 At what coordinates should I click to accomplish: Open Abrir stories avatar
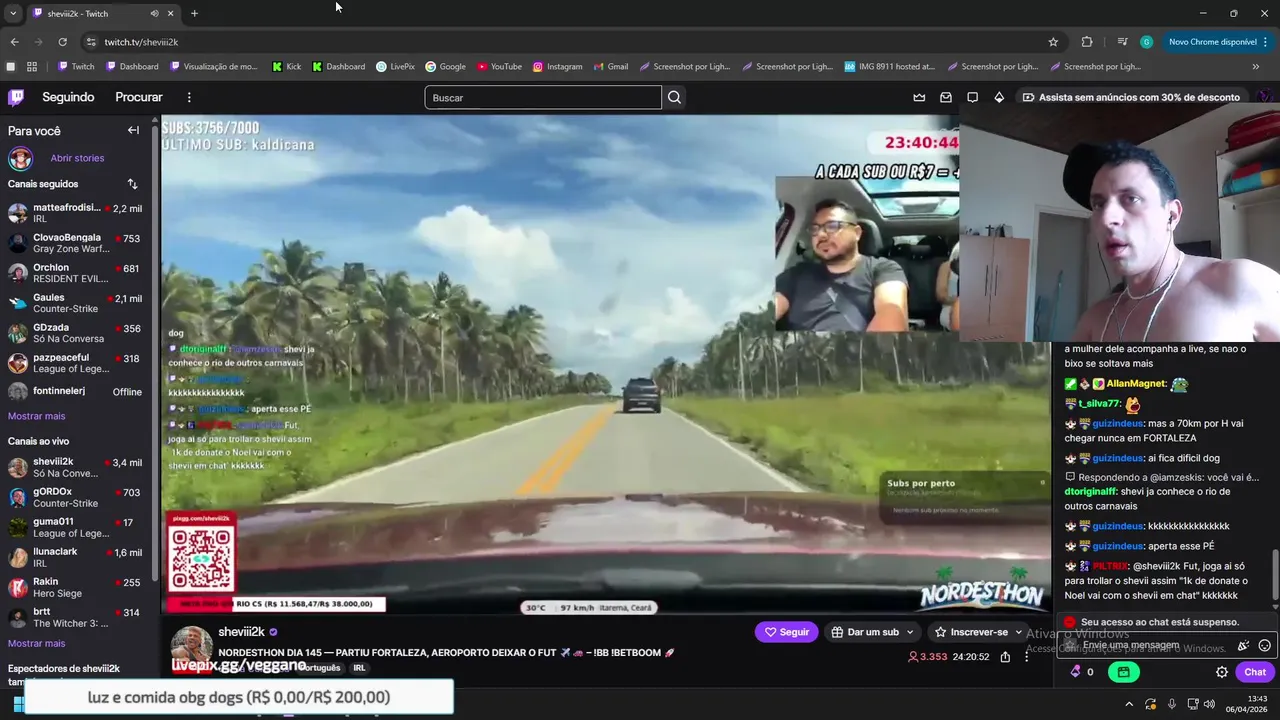click(20, 158)
